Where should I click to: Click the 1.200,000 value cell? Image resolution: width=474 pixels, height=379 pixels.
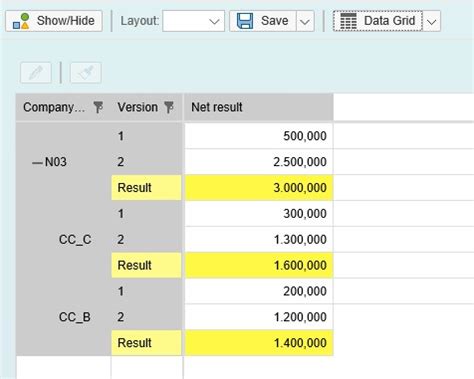[259, 317]
